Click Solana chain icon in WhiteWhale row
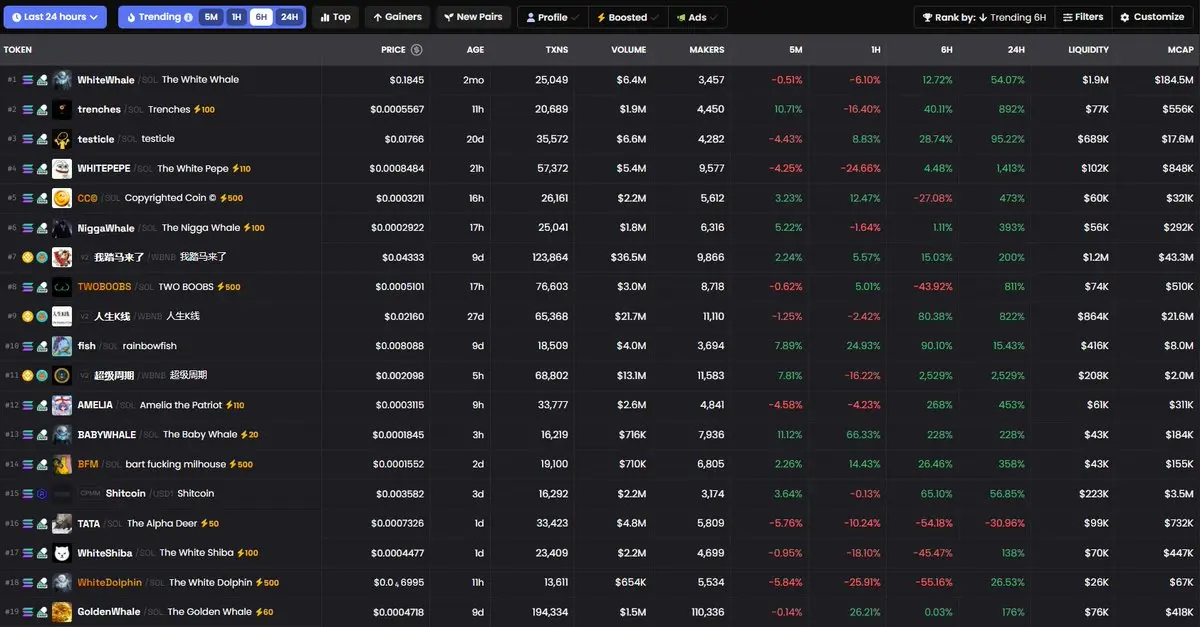1200x627 pixels. (x=28, y=80)
